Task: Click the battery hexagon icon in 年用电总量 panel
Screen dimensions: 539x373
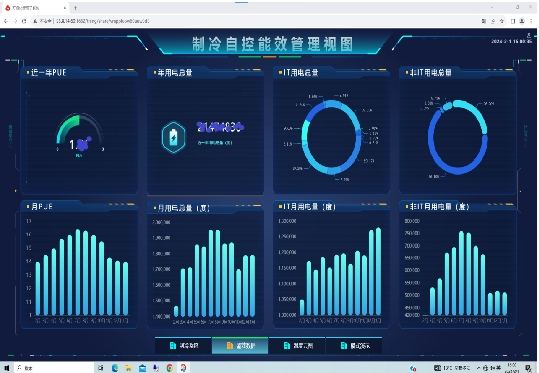Action: [174, 137]
